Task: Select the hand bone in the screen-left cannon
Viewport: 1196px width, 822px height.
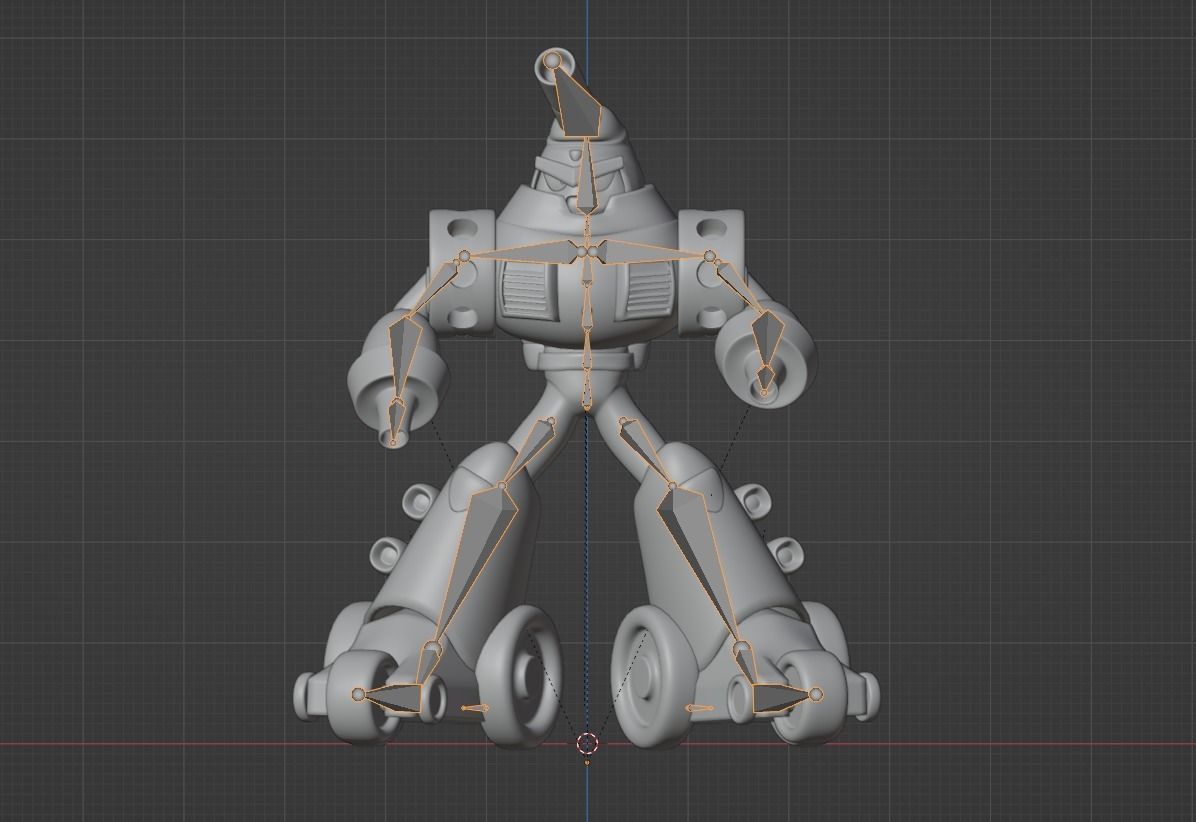Action: 395,421
